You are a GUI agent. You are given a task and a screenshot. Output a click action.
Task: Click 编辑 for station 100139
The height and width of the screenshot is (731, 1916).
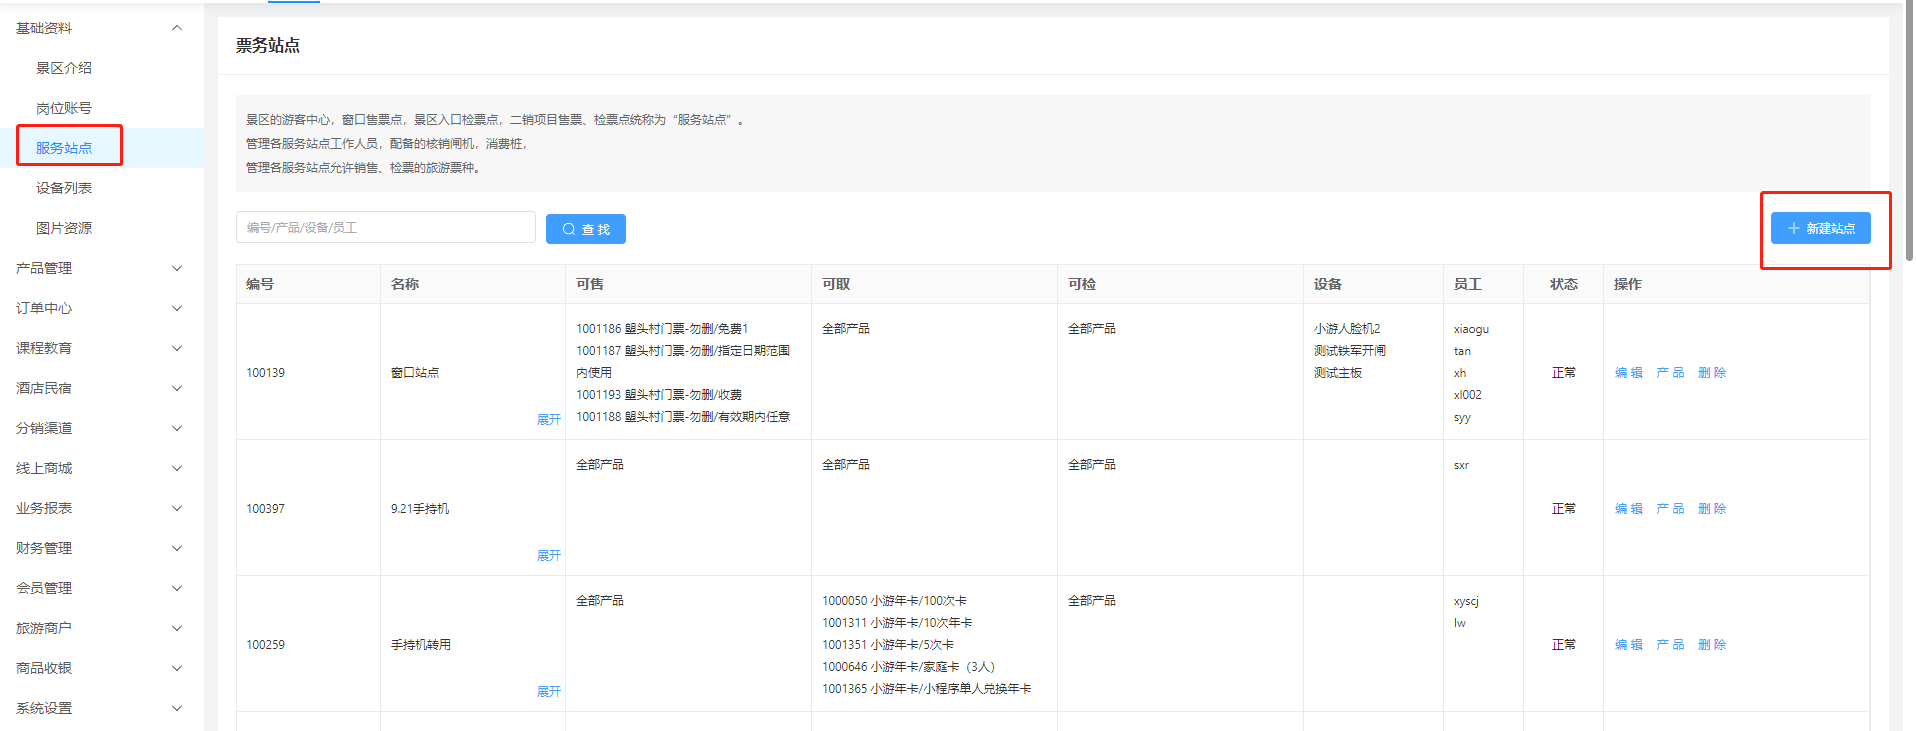1628,372
